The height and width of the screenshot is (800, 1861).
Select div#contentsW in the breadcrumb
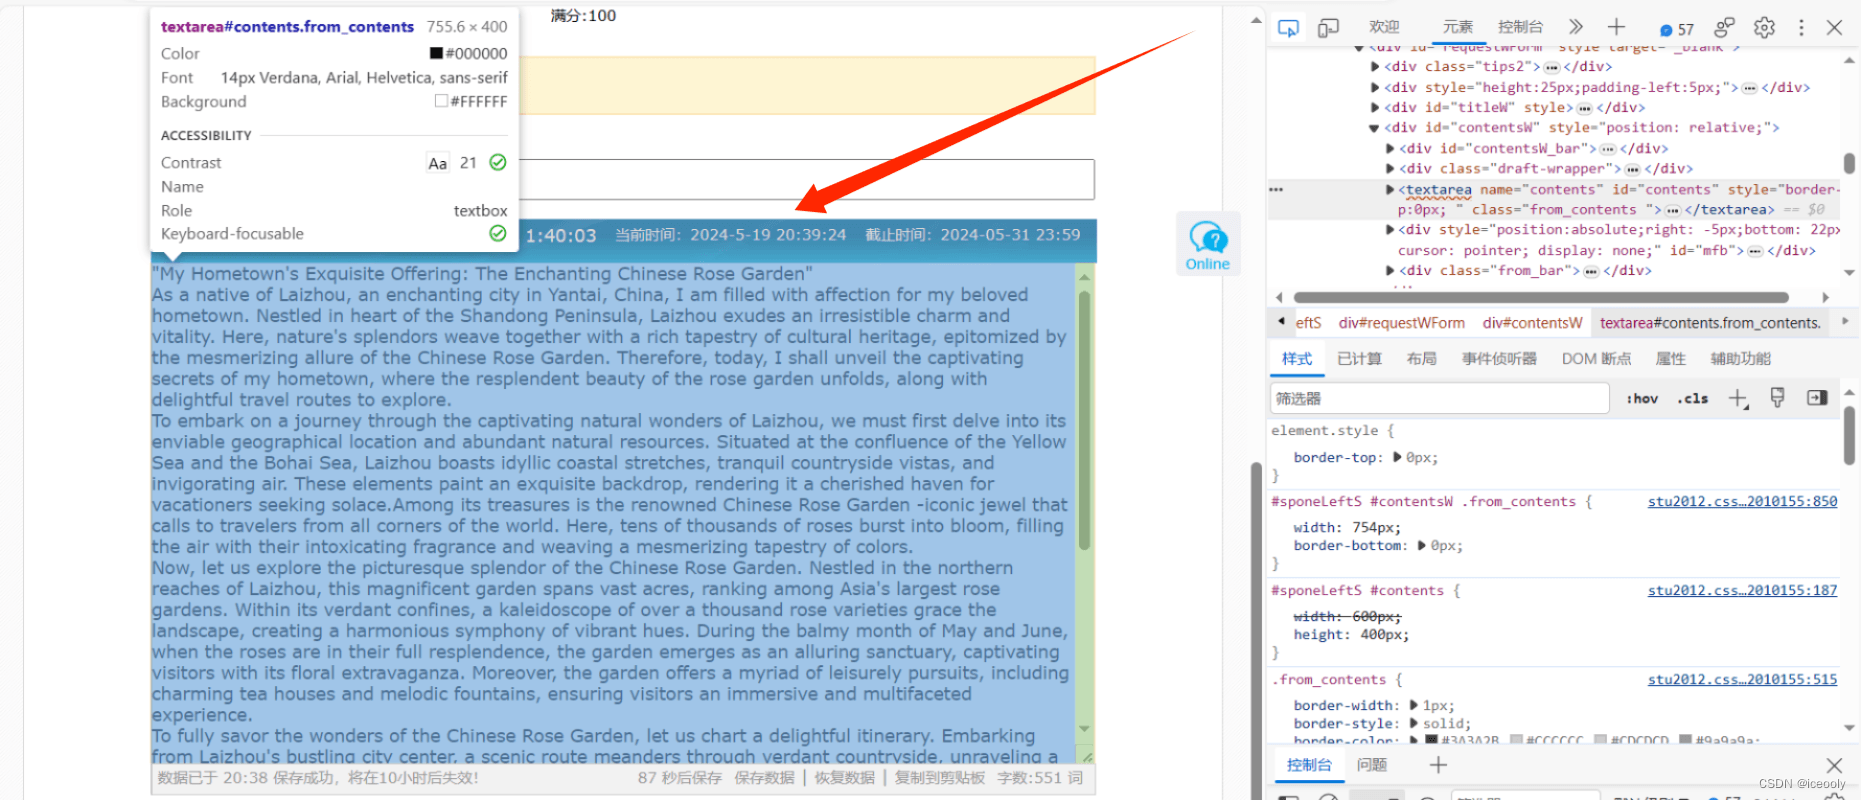click(x=1532, y=323)
